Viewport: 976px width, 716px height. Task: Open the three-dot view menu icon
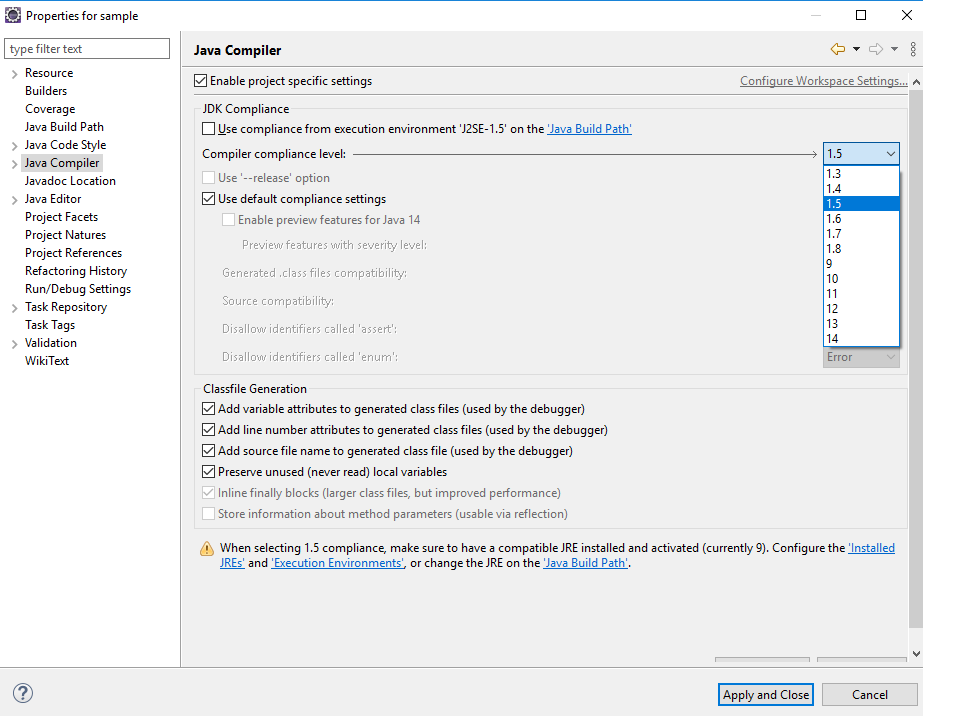pyautogui.click(x=913, y=49)
